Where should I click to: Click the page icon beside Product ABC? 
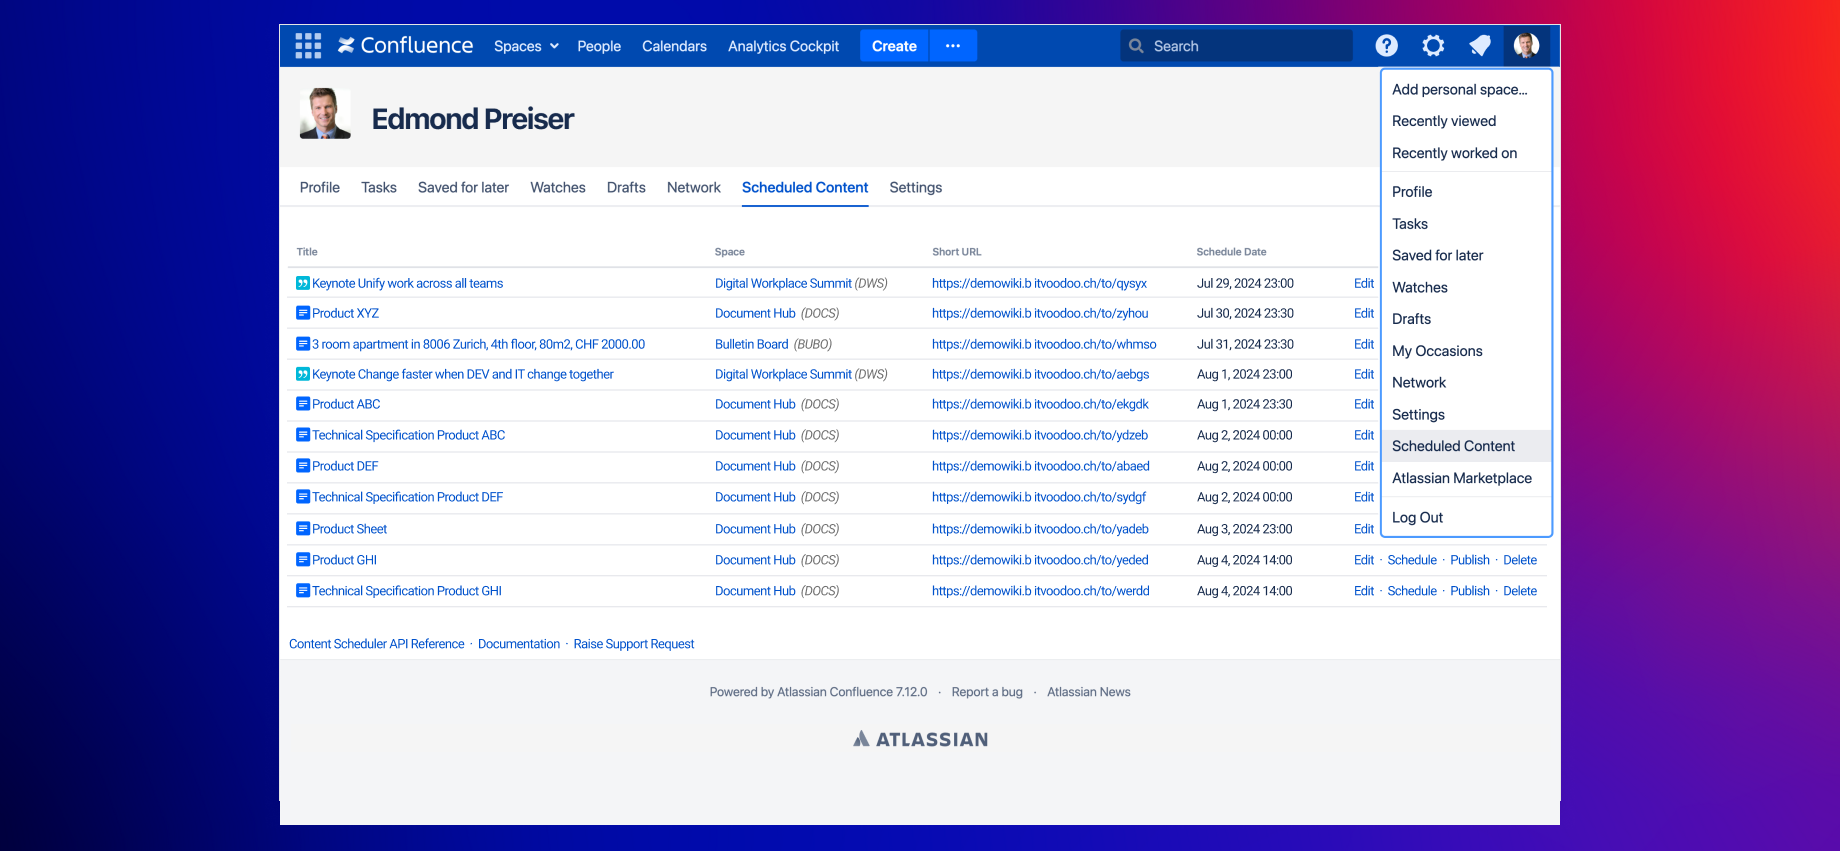point(303,404)
